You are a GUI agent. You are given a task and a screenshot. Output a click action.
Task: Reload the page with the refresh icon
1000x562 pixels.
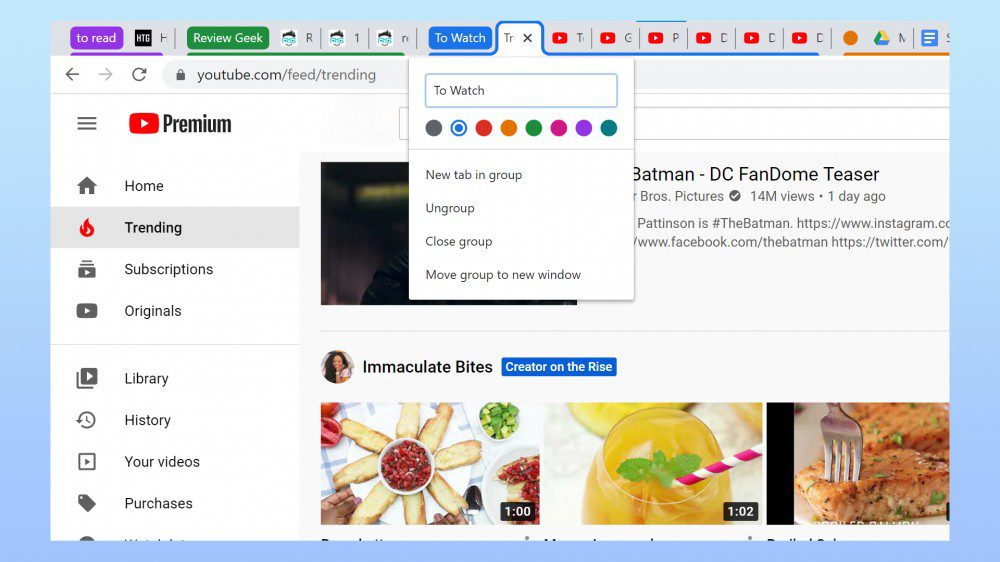point(139,75)
